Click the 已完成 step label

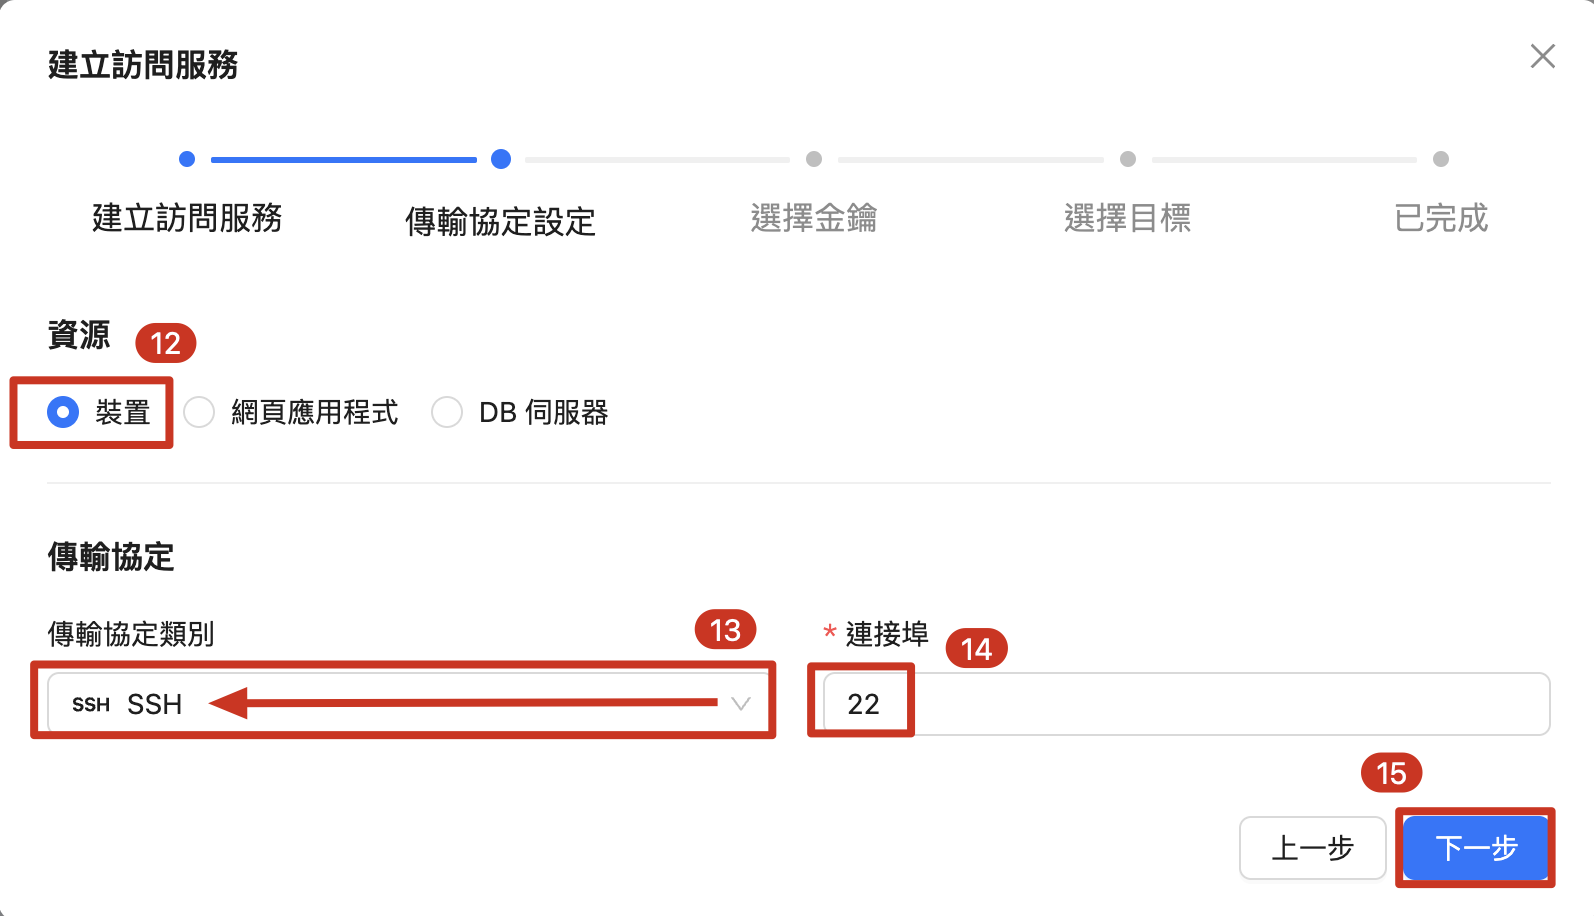tap(1441, 218)
